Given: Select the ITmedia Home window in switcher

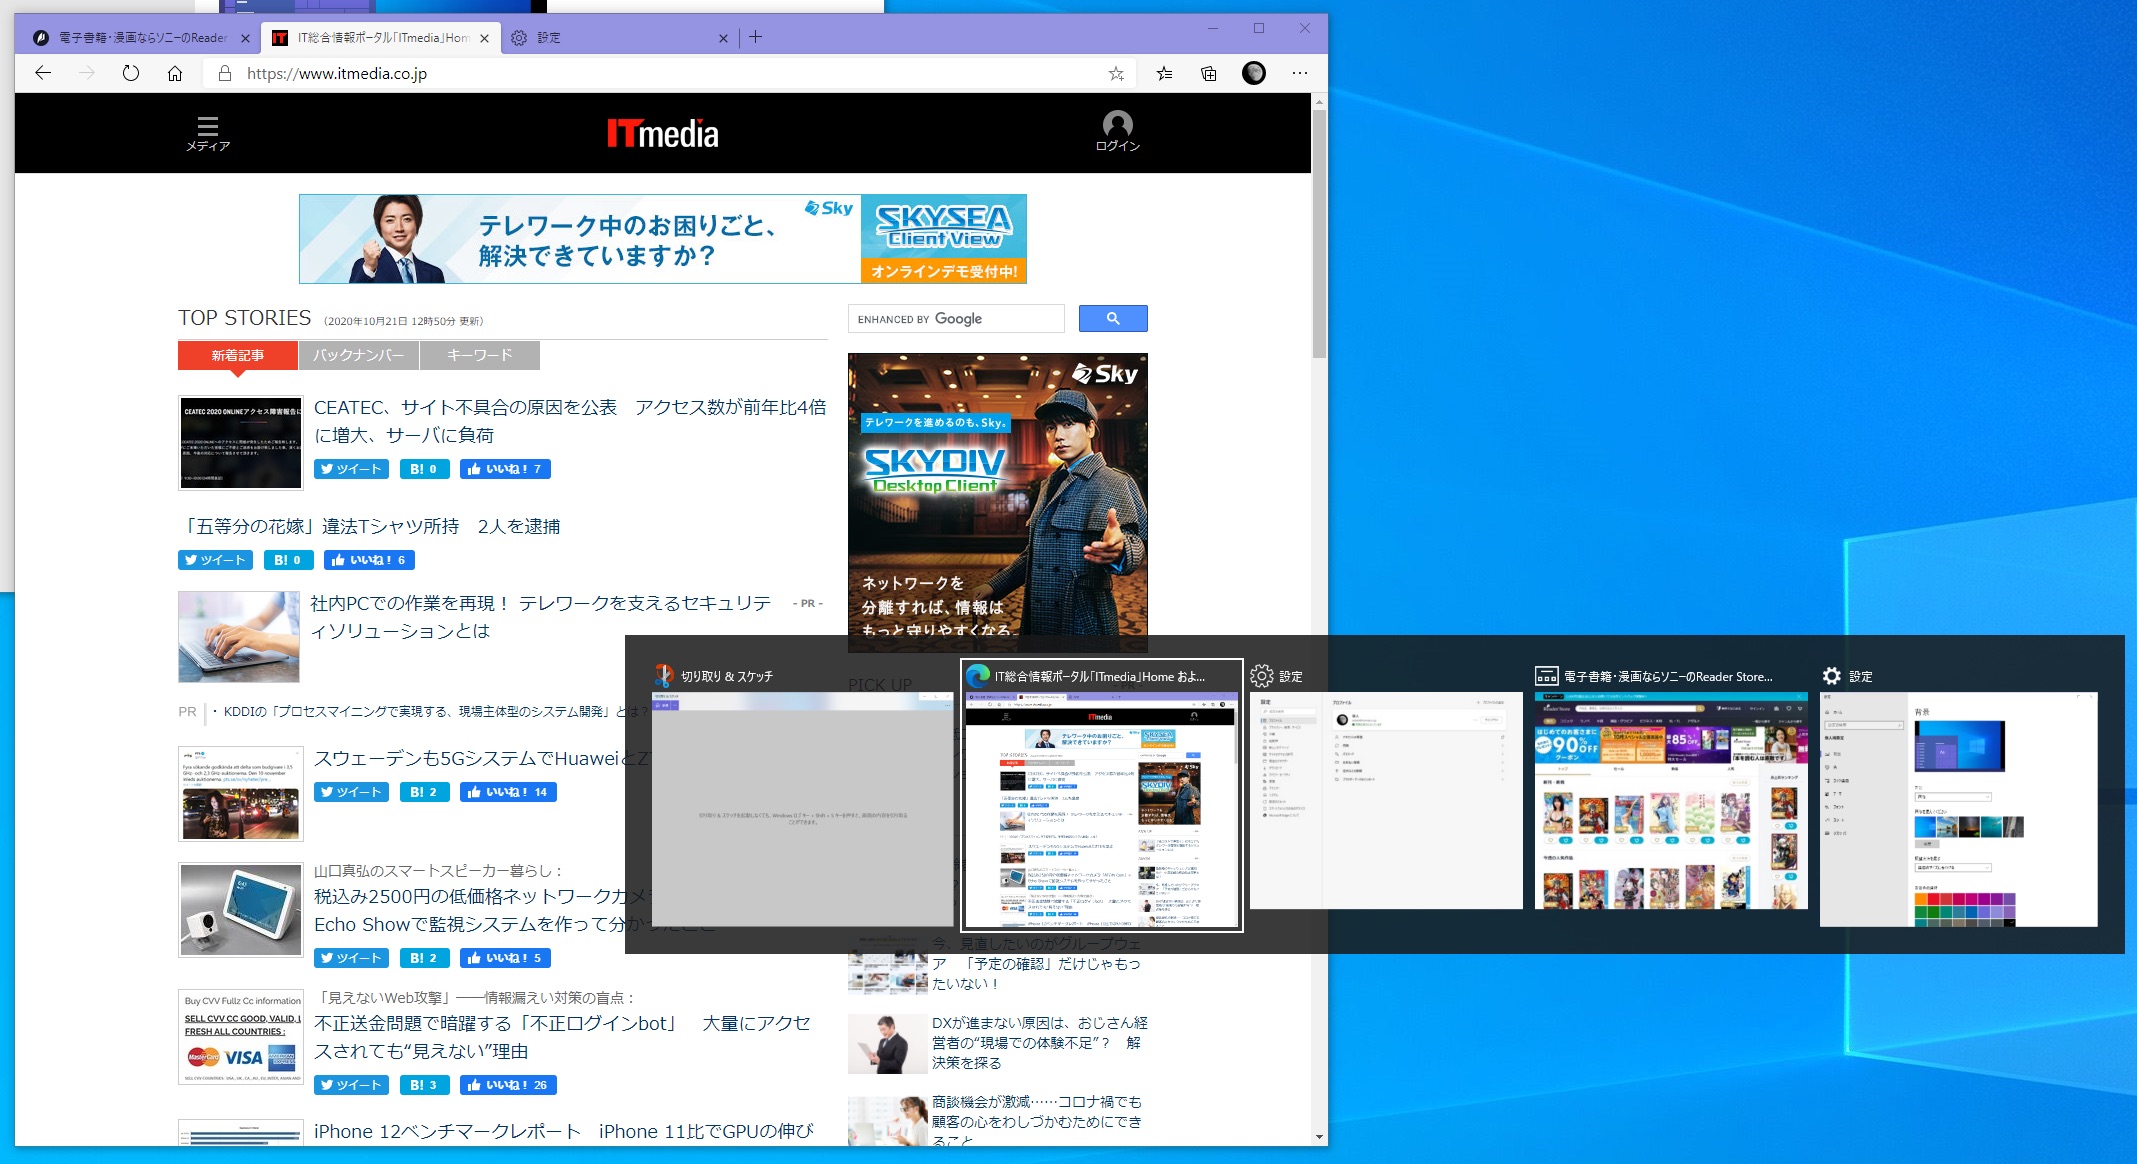Looking at the screenshot, I should pyautogui.click(x=1101, y=796).
